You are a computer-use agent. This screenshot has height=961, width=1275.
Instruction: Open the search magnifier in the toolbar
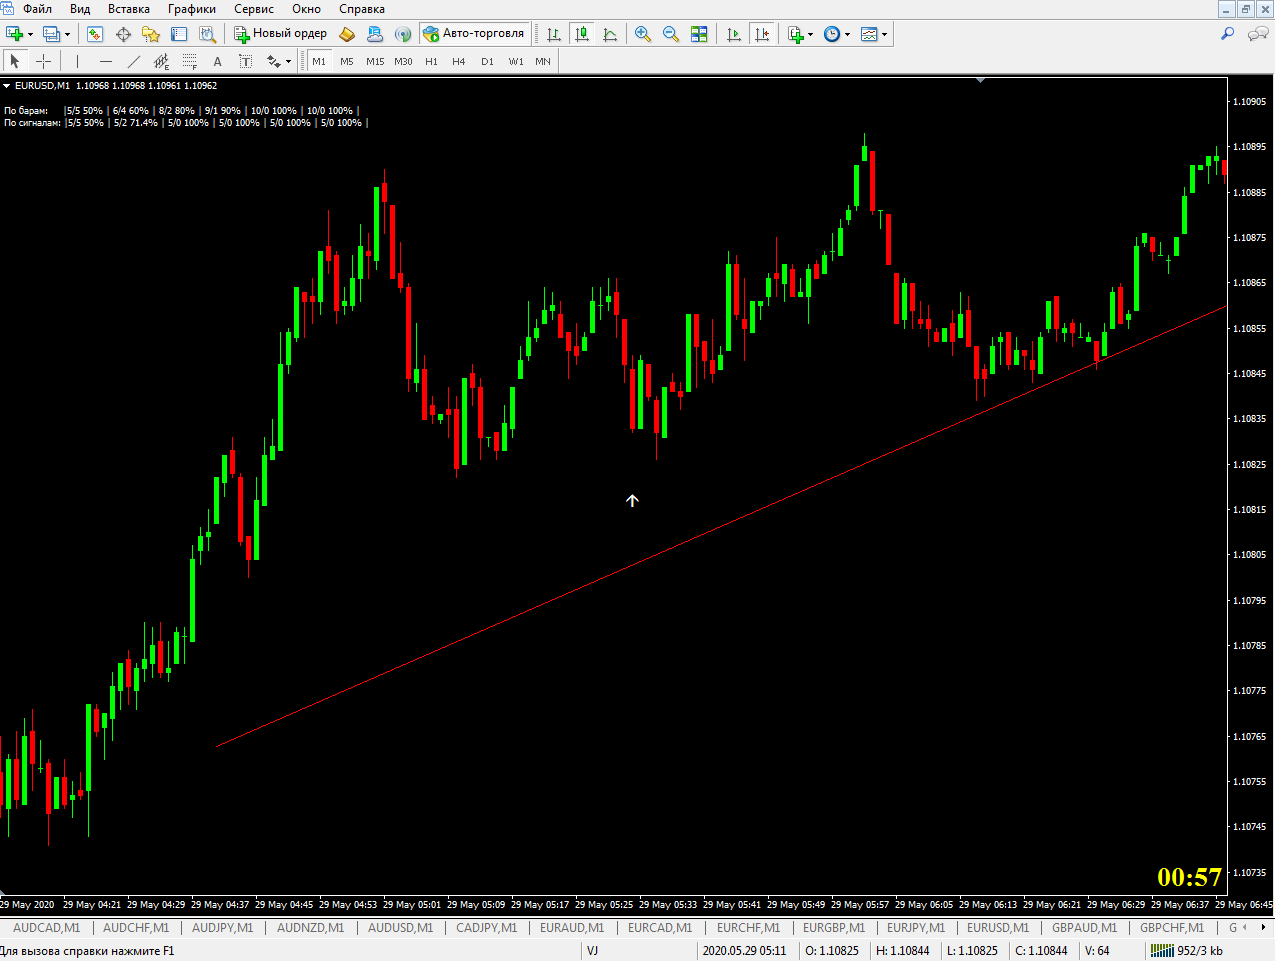[1228, 34]
